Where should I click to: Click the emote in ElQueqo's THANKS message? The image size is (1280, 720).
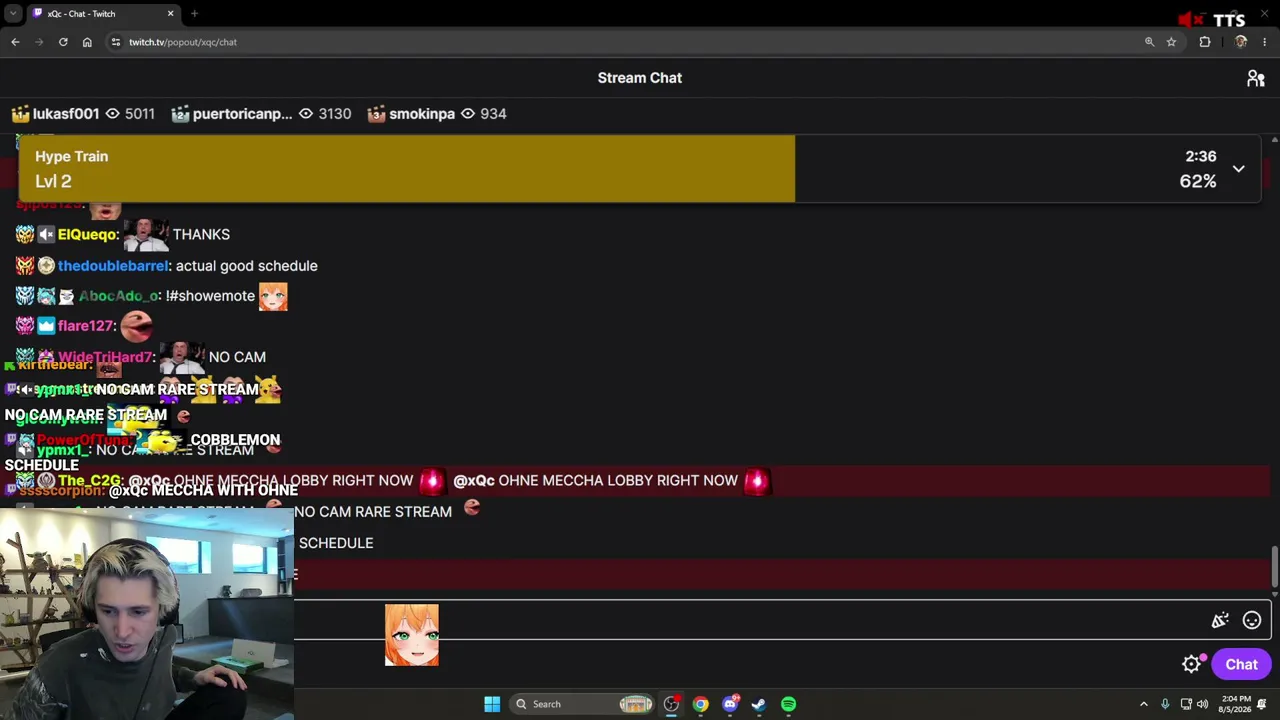[146, 234]
